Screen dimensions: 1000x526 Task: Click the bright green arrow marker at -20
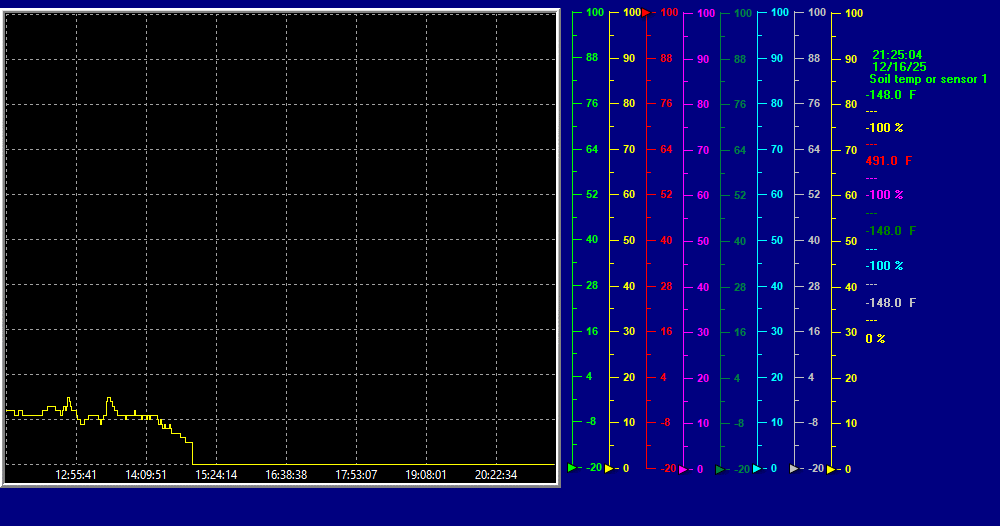click(572, 467)
